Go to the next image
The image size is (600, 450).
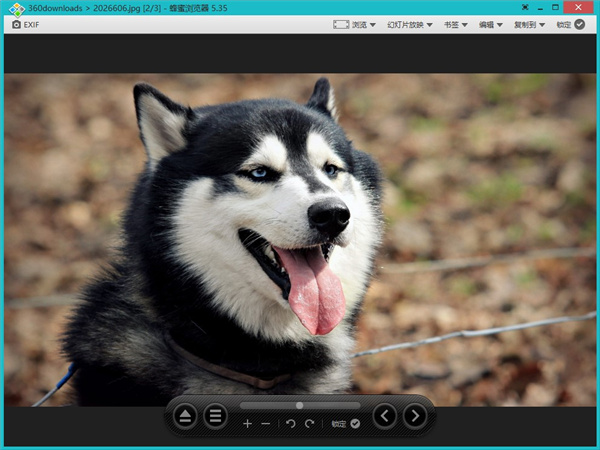414,416
